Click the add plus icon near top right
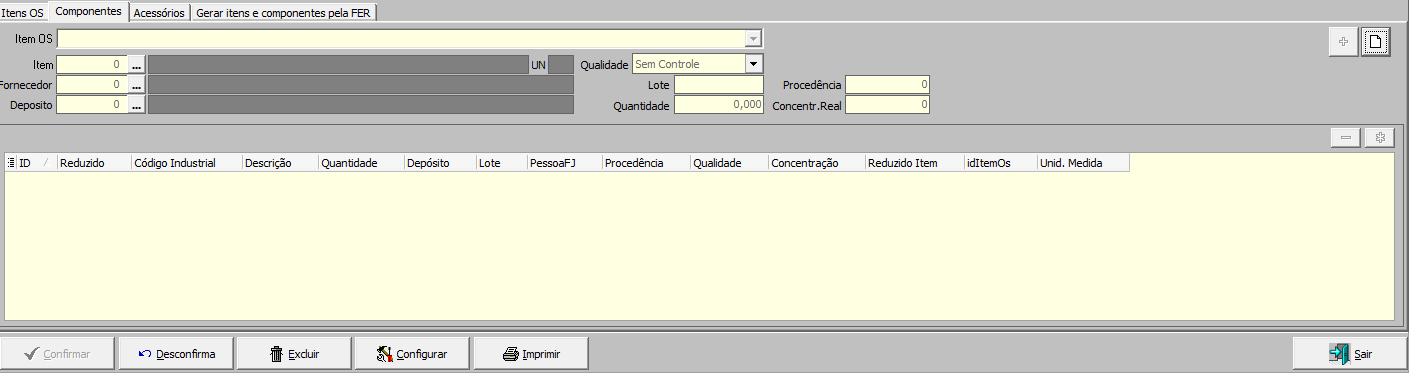 point(1343,42)
